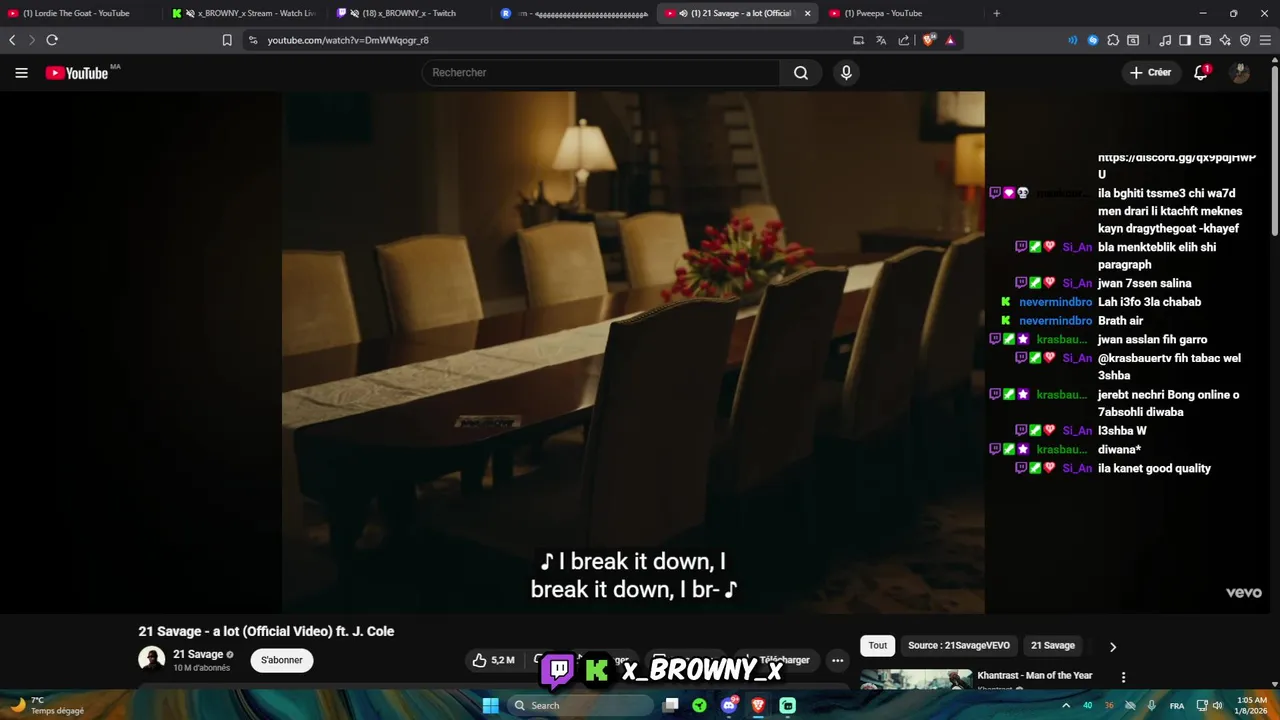
Task: Select the 21 Savage filter chip
Action: coord(1053,646)
